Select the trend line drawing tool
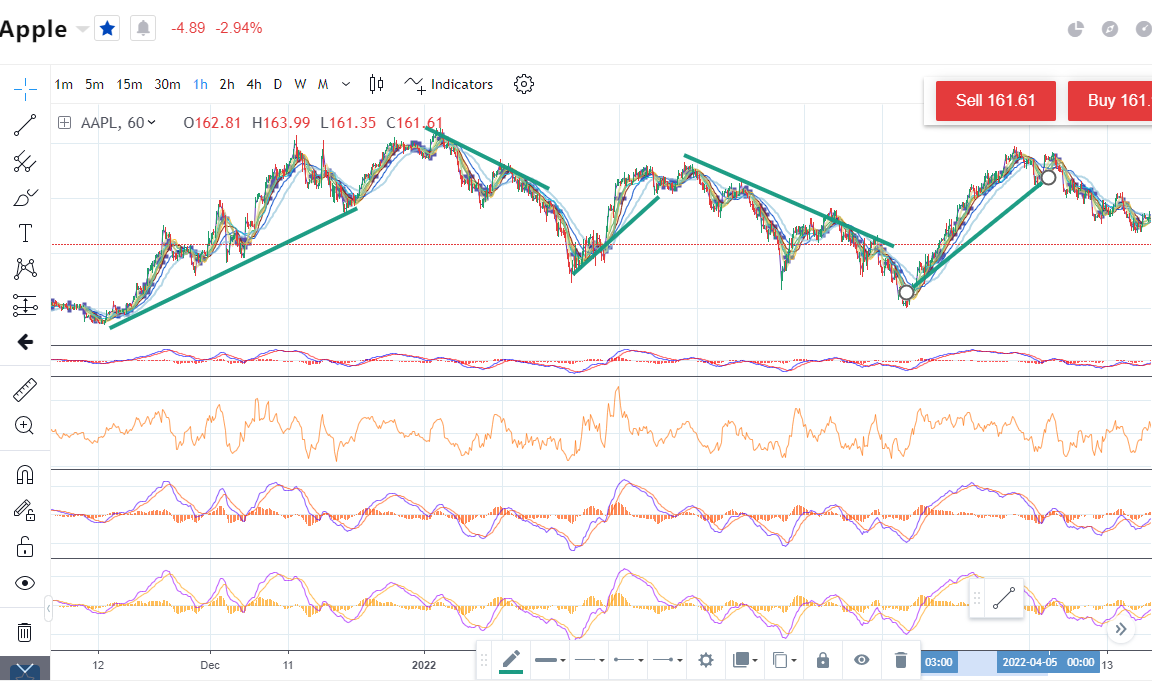This screenshot has width=1152, height=682. point(25,125)
